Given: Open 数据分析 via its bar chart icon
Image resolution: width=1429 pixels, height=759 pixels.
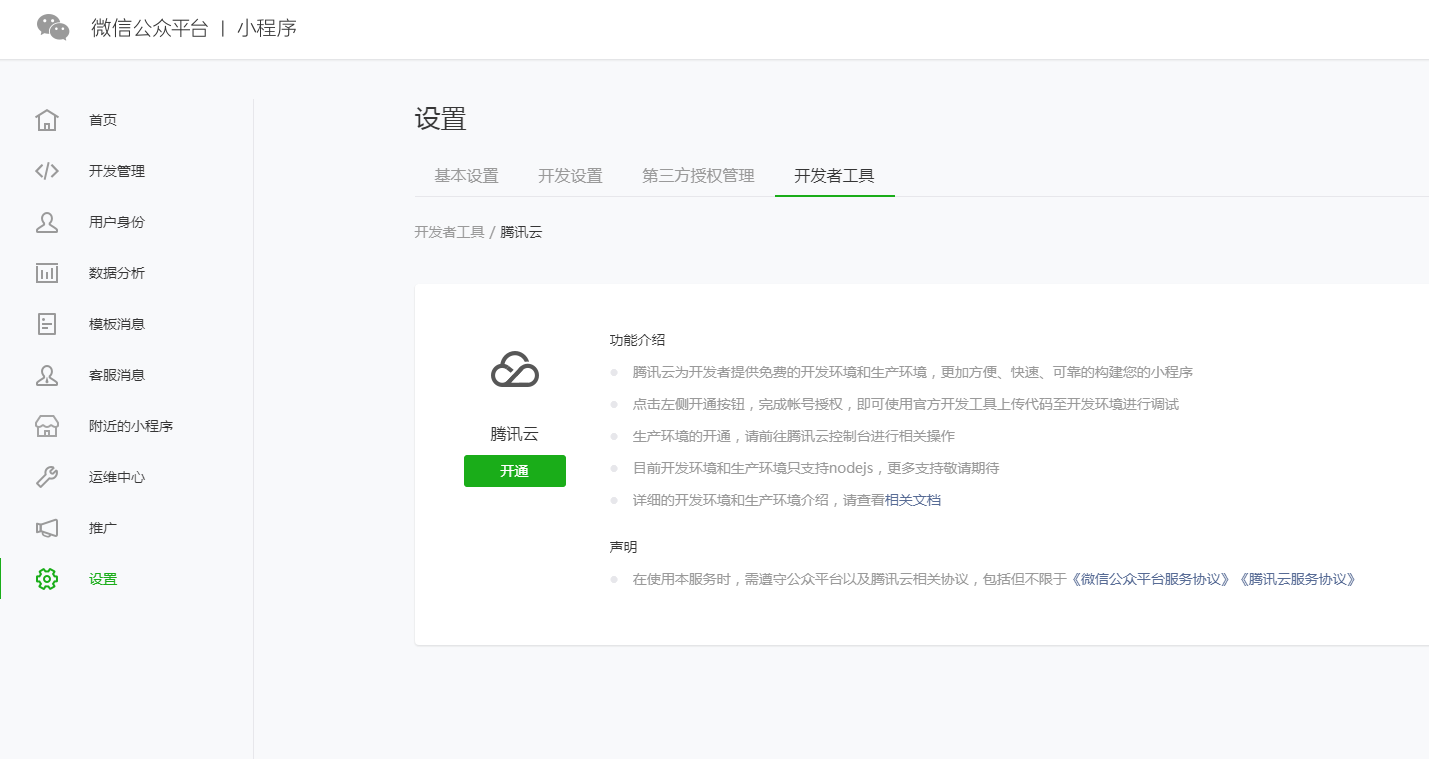Looking at the screenshot, I should tap(47, 273).
